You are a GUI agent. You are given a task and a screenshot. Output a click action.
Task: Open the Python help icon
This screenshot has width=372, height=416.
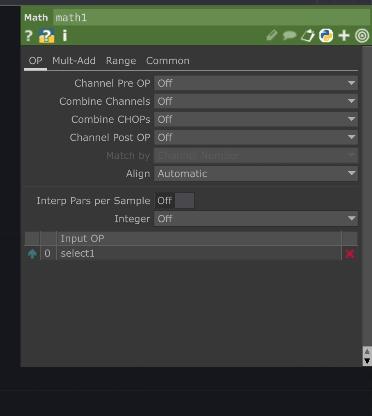(x=47, y=36)
